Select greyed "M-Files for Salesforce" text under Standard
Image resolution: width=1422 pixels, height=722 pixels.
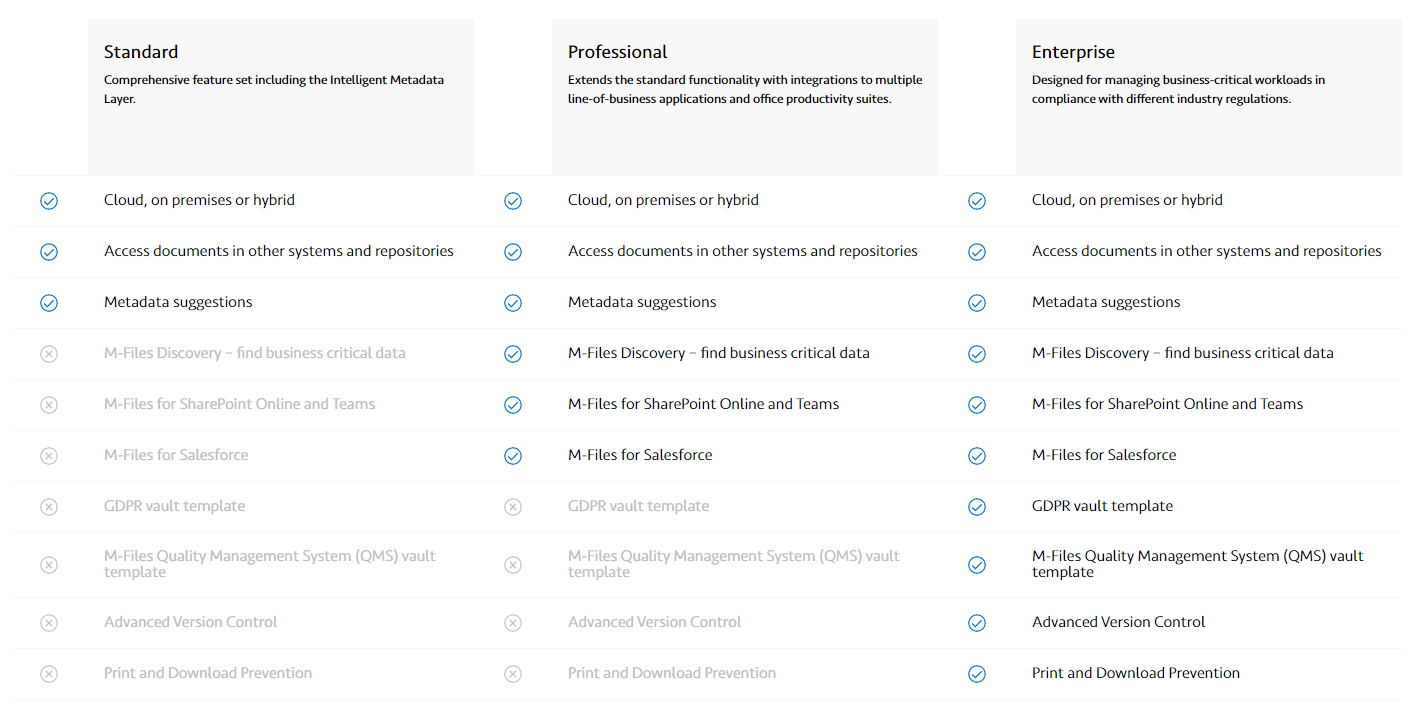click(176, 455)
